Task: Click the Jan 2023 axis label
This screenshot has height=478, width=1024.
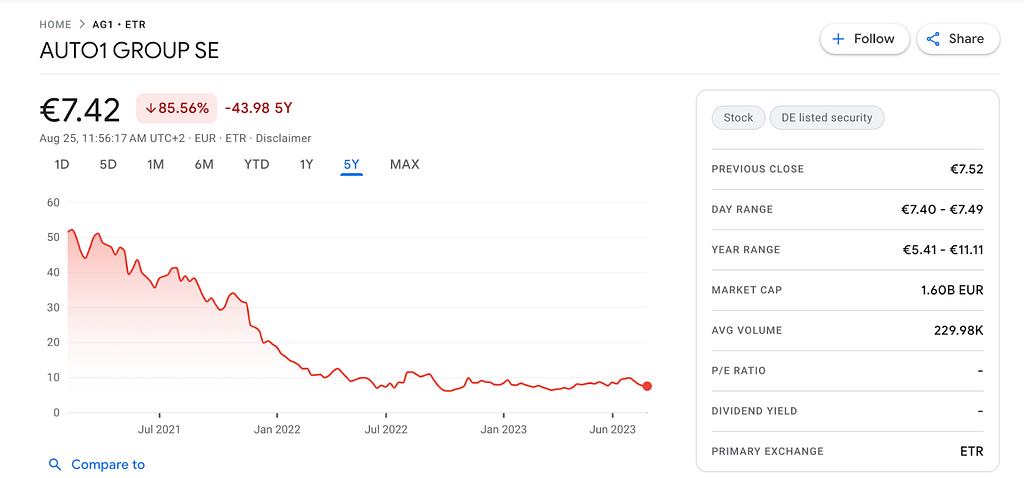Action: 504,430
